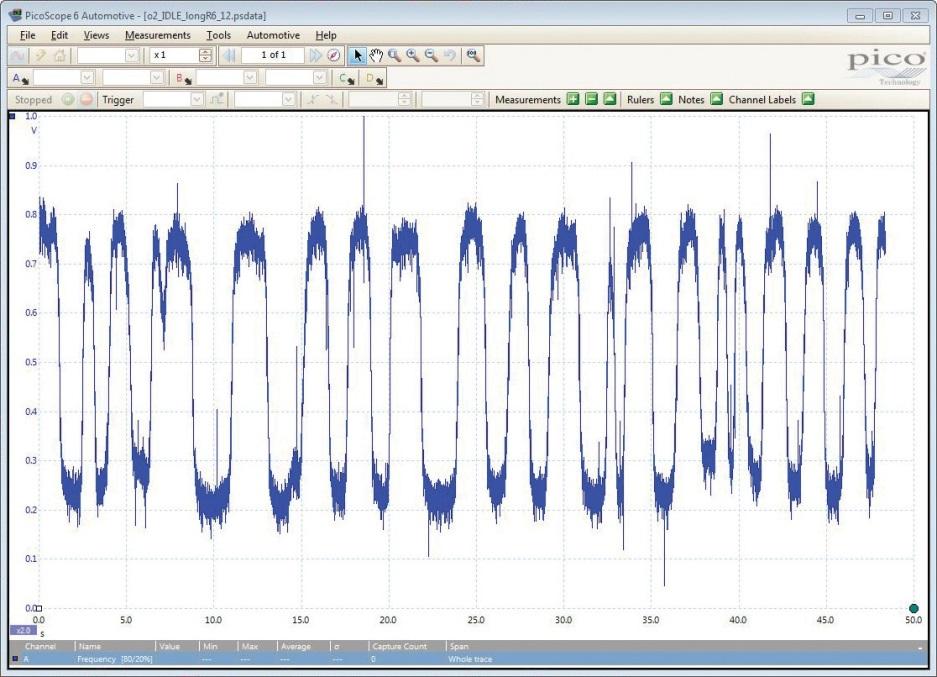
Task: Go to the first waveform buffer
Action: click(x=229, y=56)
